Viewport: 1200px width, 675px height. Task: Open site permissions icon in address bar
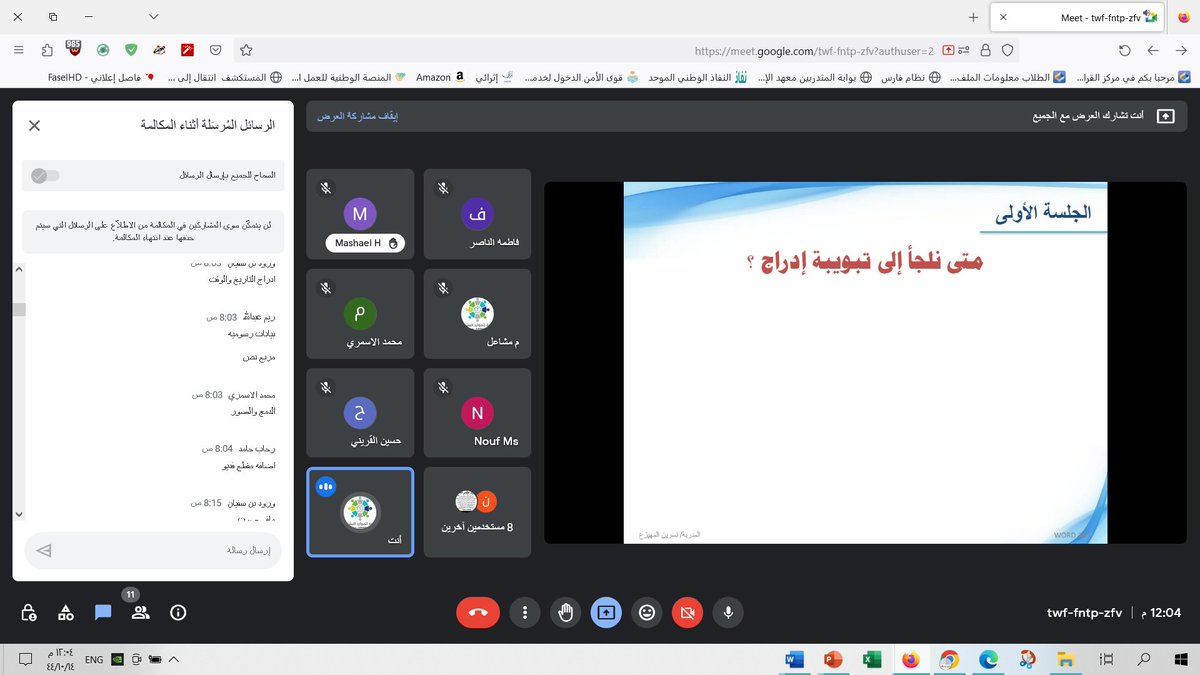(965, 50)
